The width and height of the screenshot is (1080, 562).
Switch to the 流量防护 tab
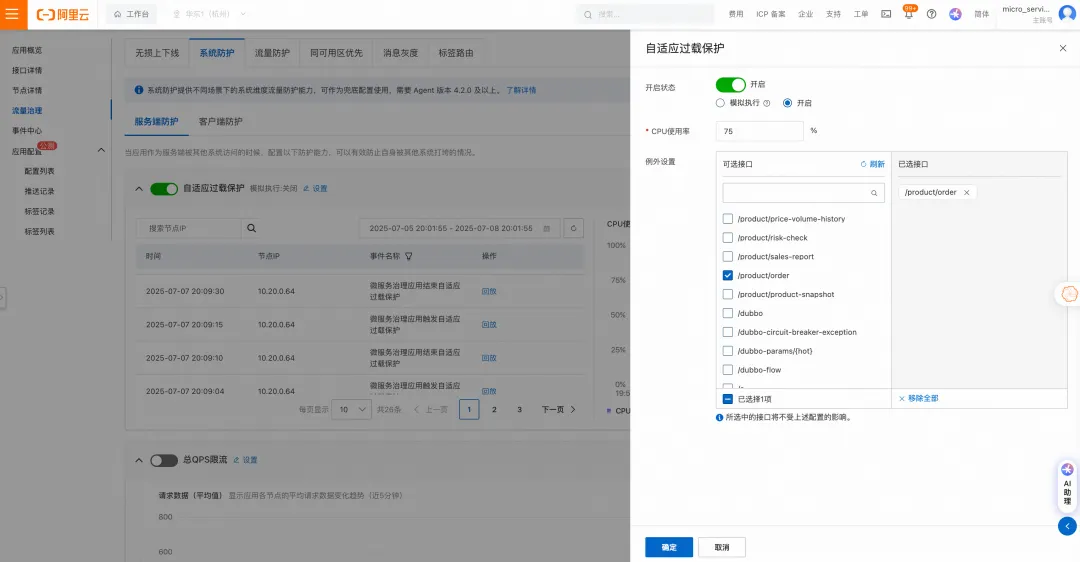[x=272, y=53]
